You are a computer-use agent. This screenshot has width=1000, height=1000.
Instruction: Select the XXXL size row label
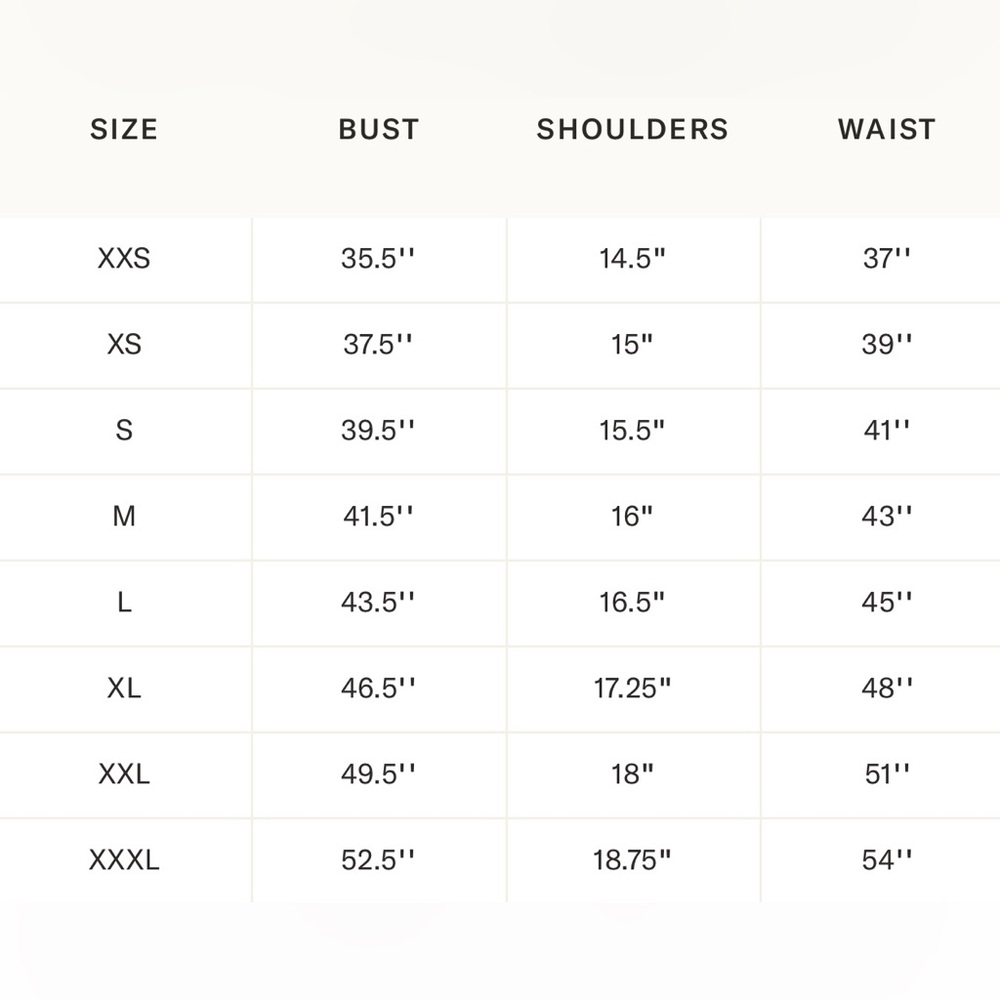124,860
